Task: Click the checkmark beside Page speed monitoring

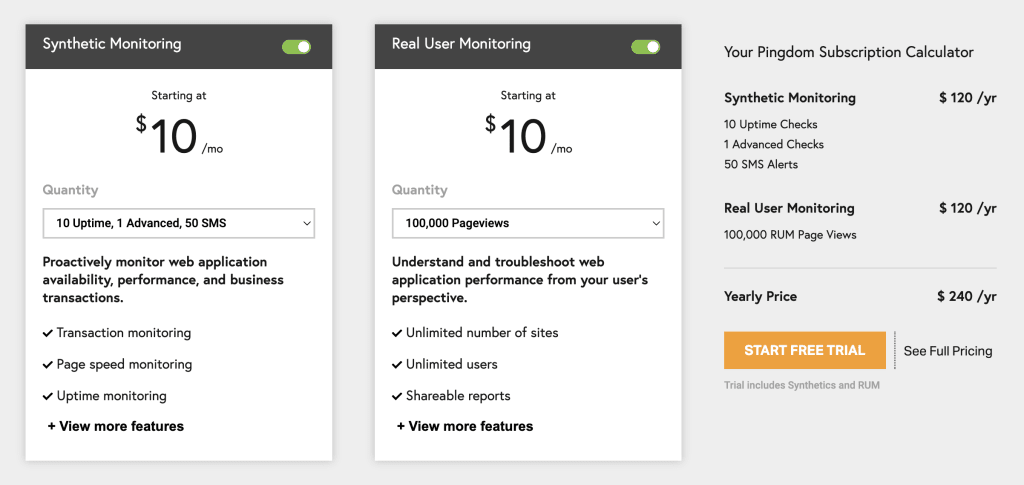Action: point(48,365)
